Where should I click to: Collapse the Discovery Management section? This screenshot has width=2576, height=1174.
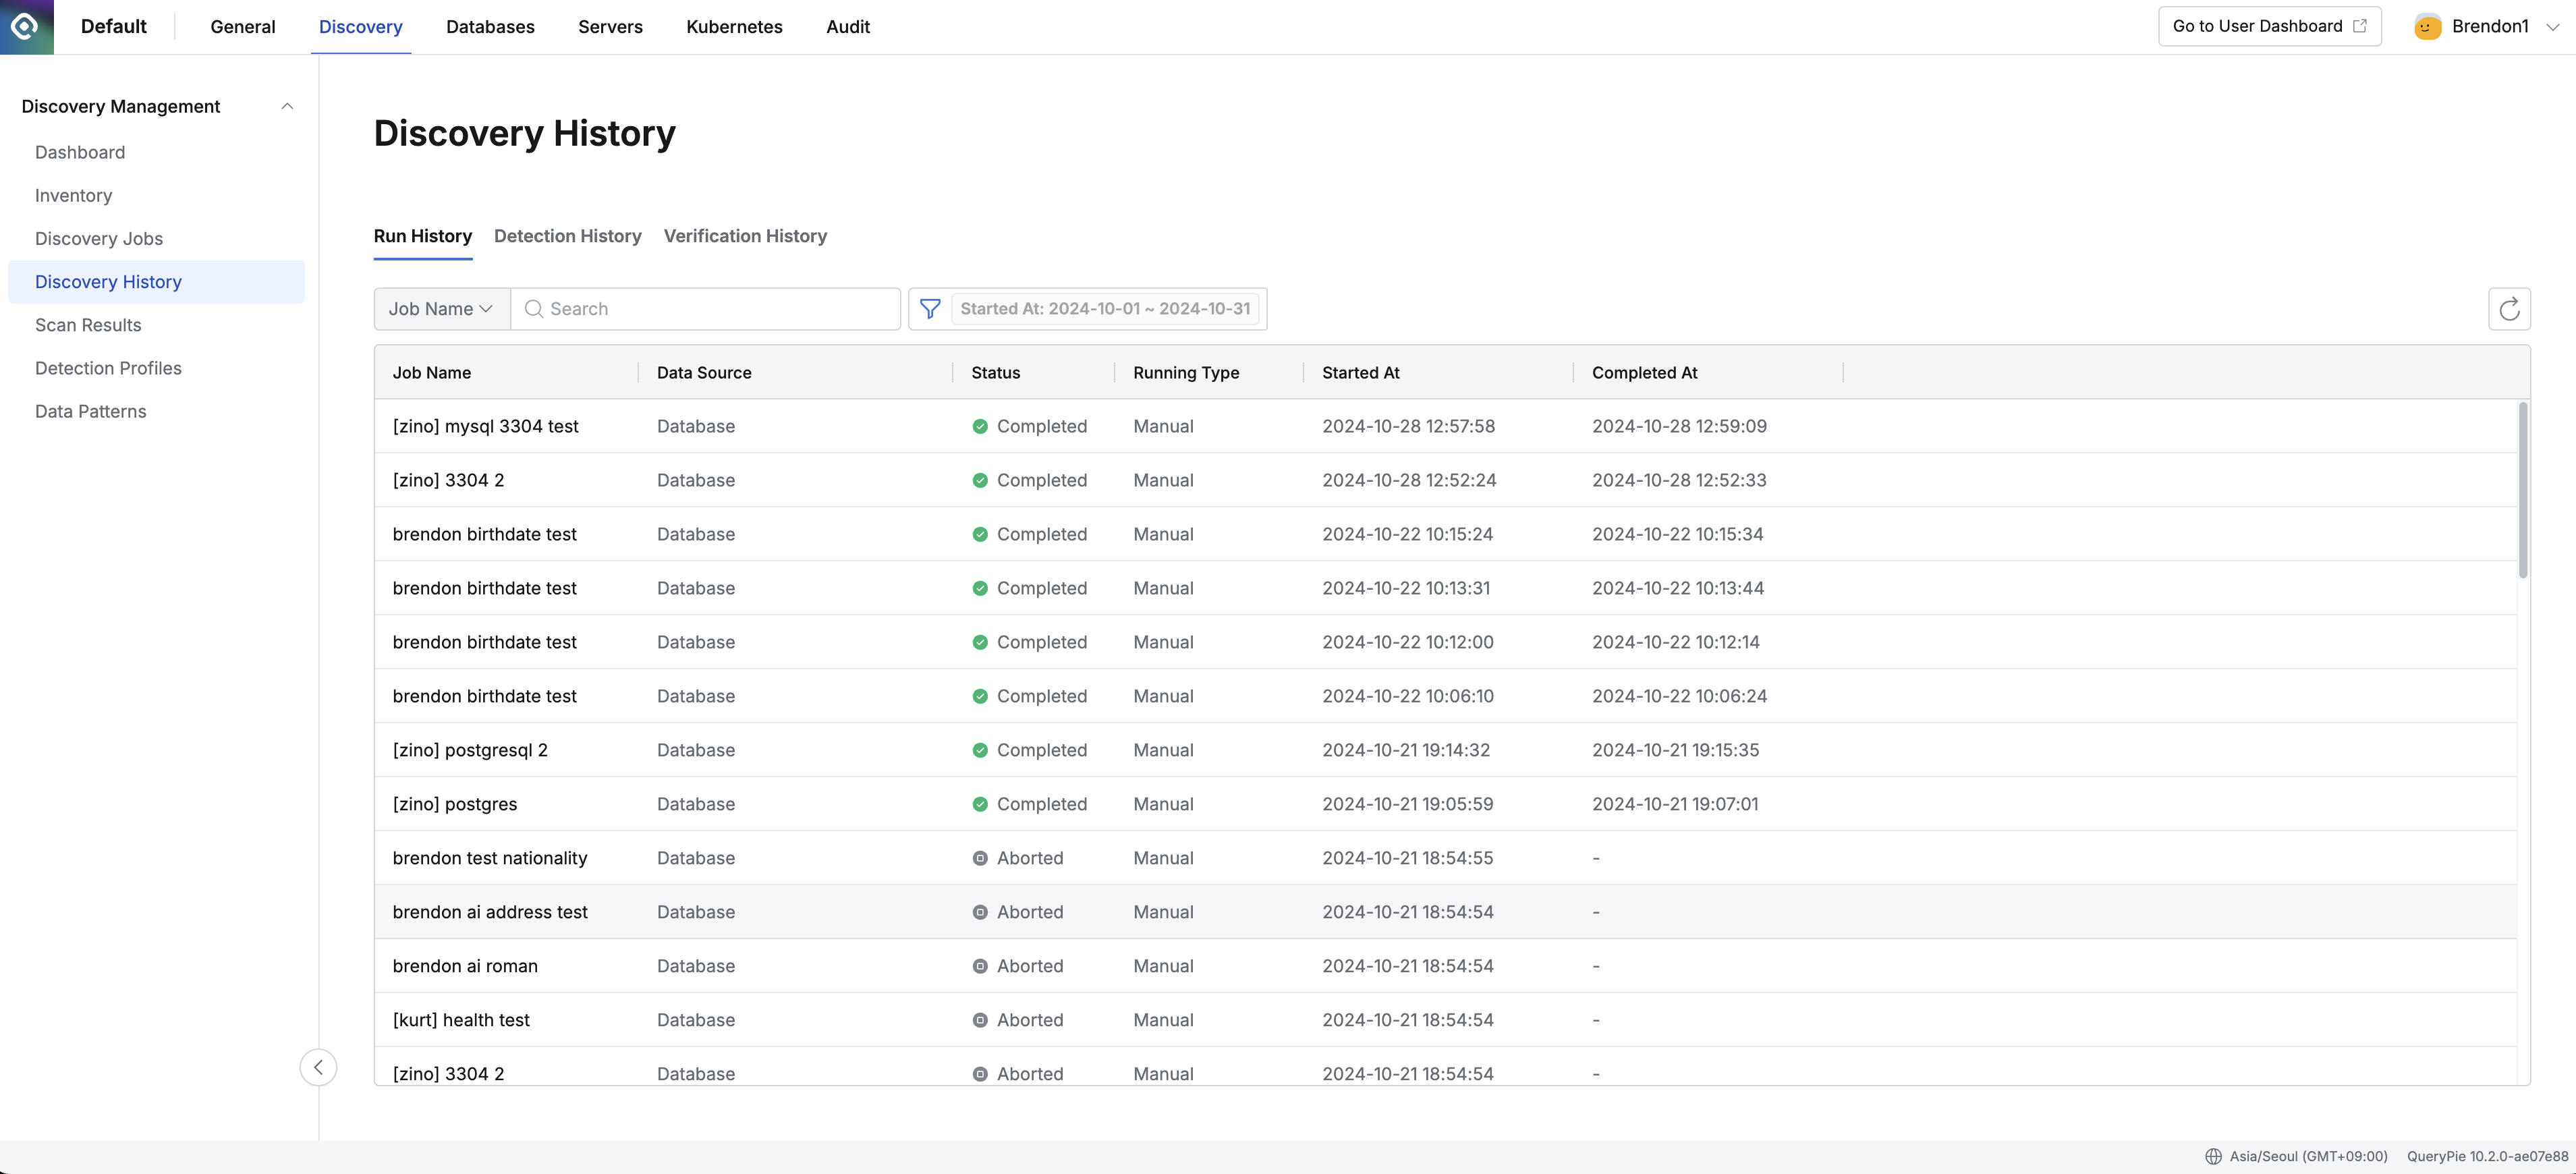(x=287, y=106)
